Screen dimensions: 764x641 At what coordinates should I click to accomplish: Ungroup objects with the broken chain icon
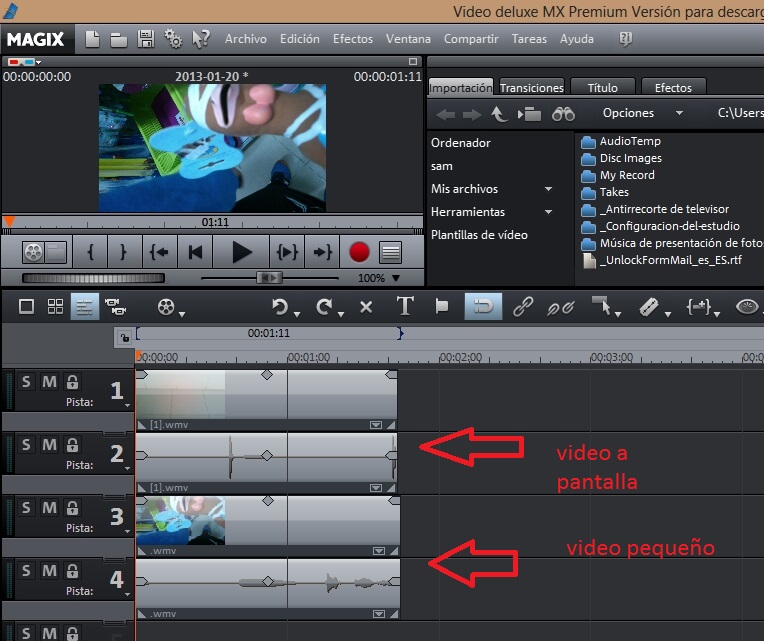pos(560,307)
